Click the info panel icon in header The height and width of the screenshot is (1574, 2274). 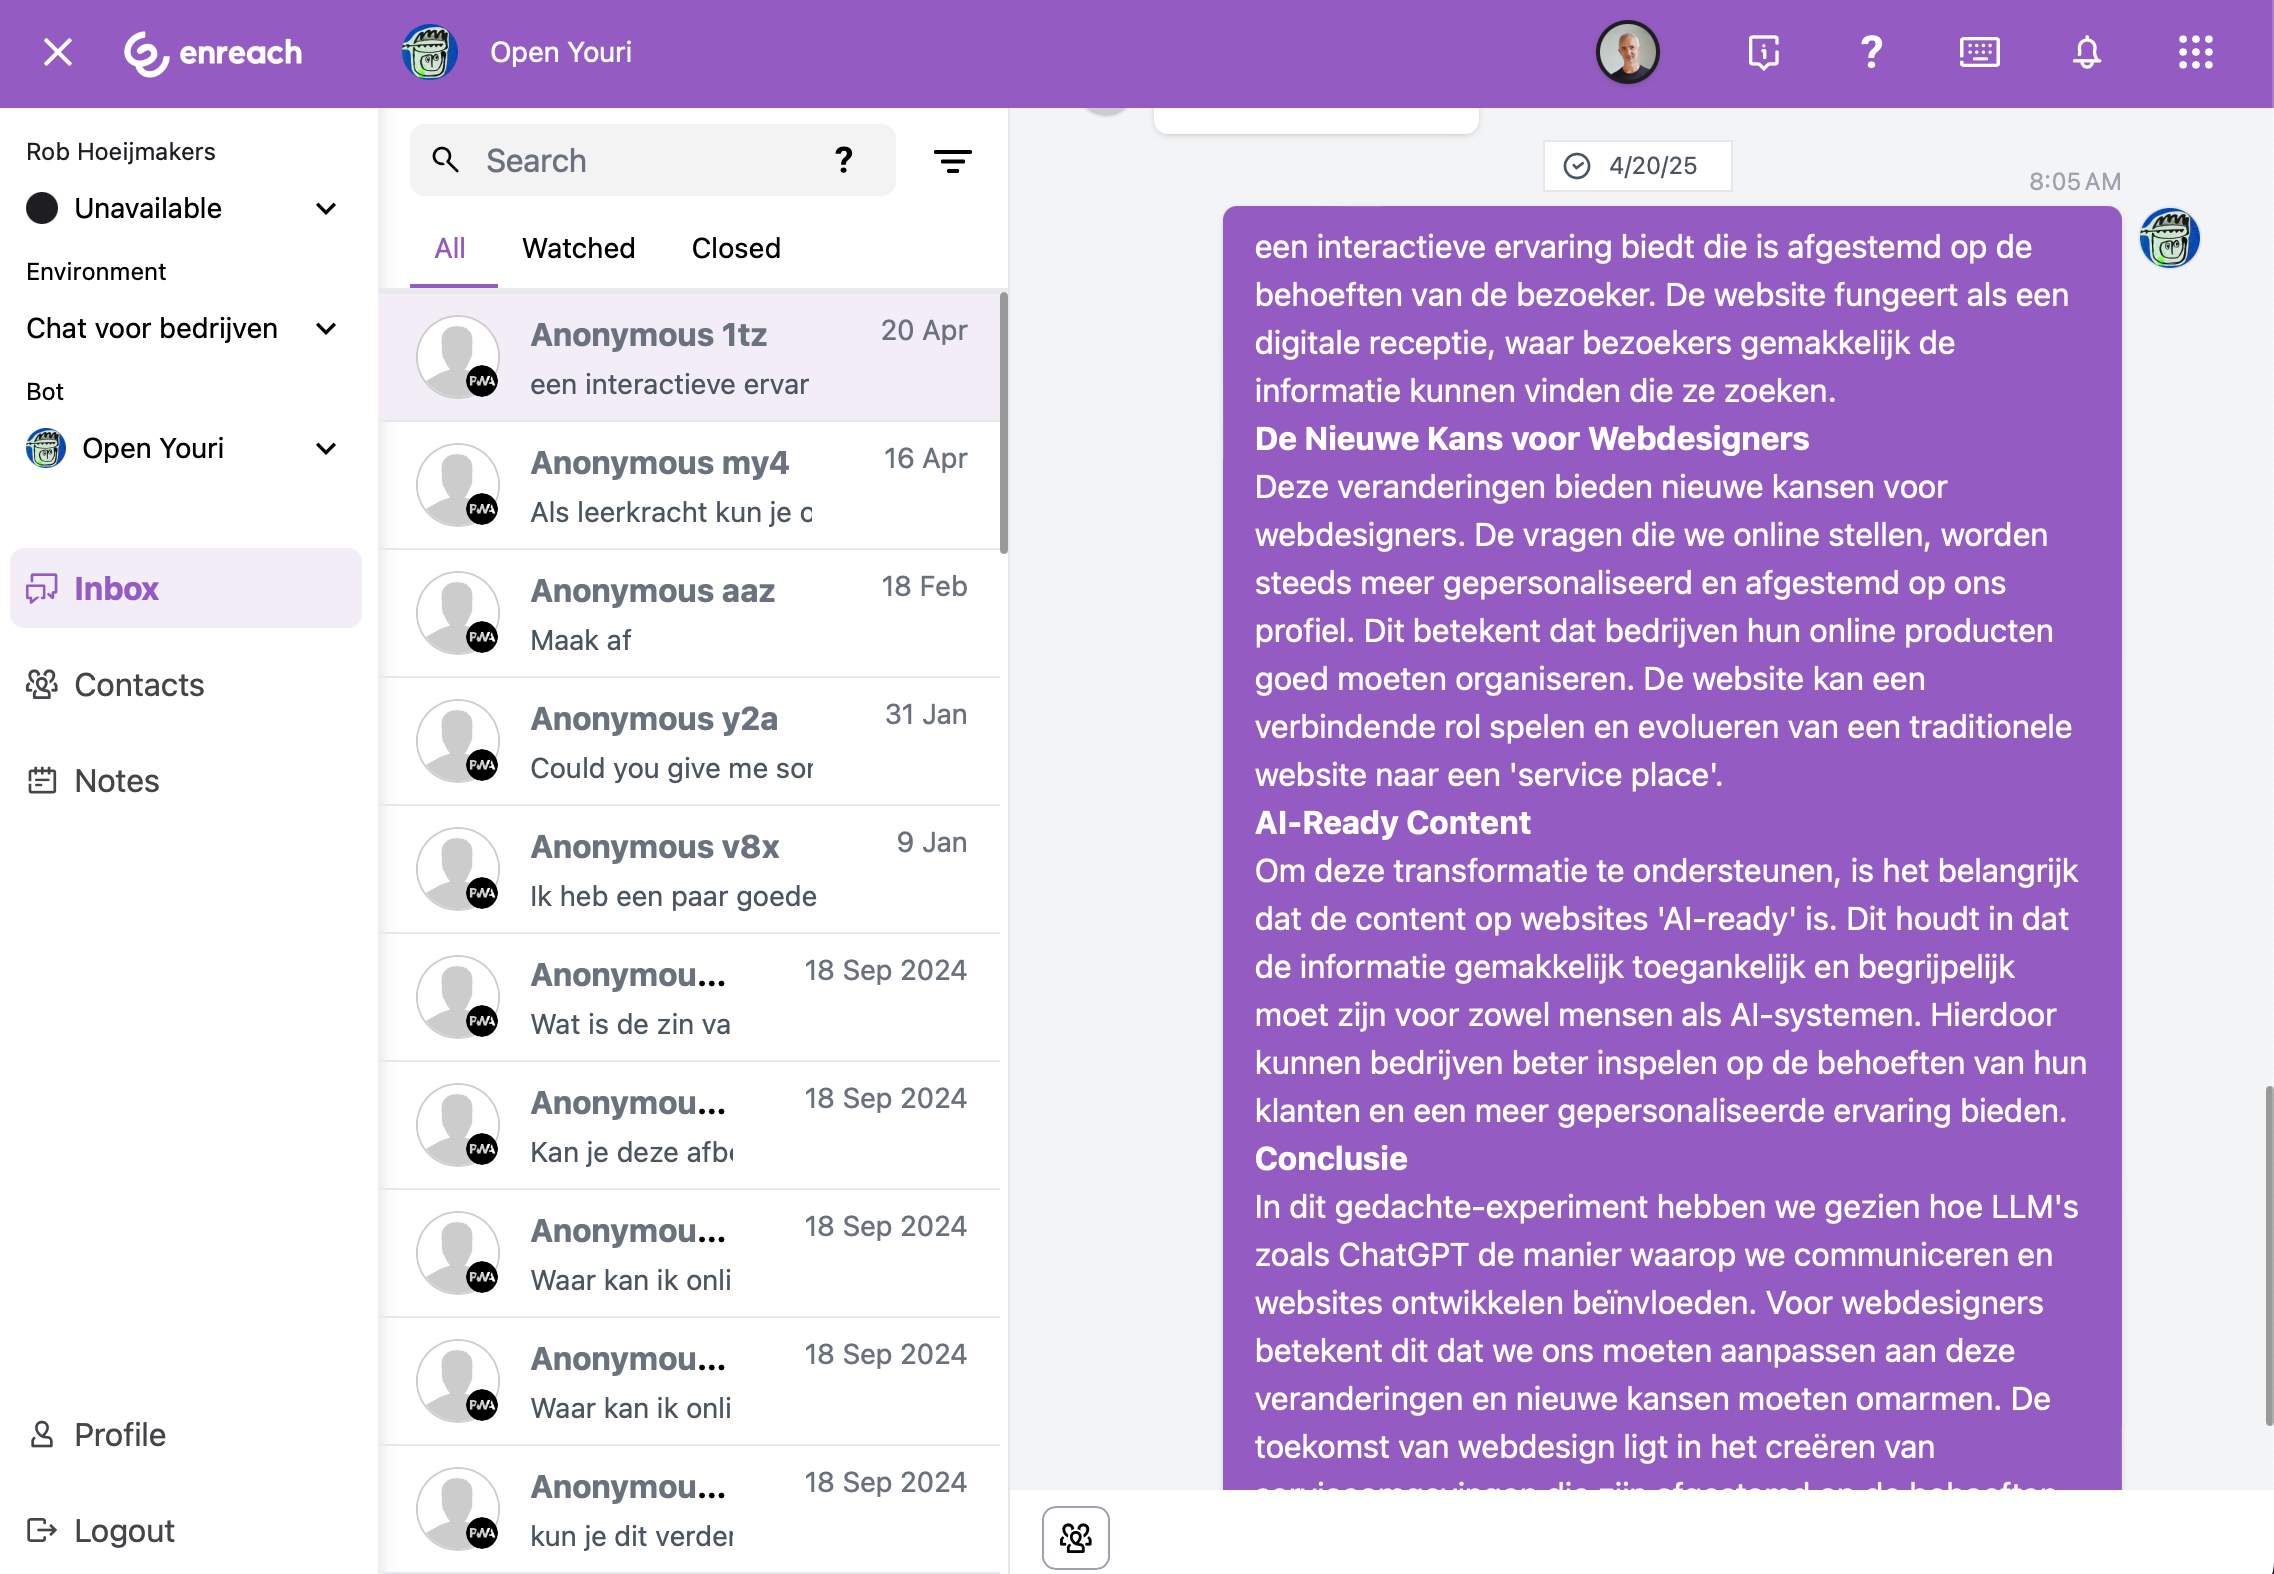tap(1763, 52)
